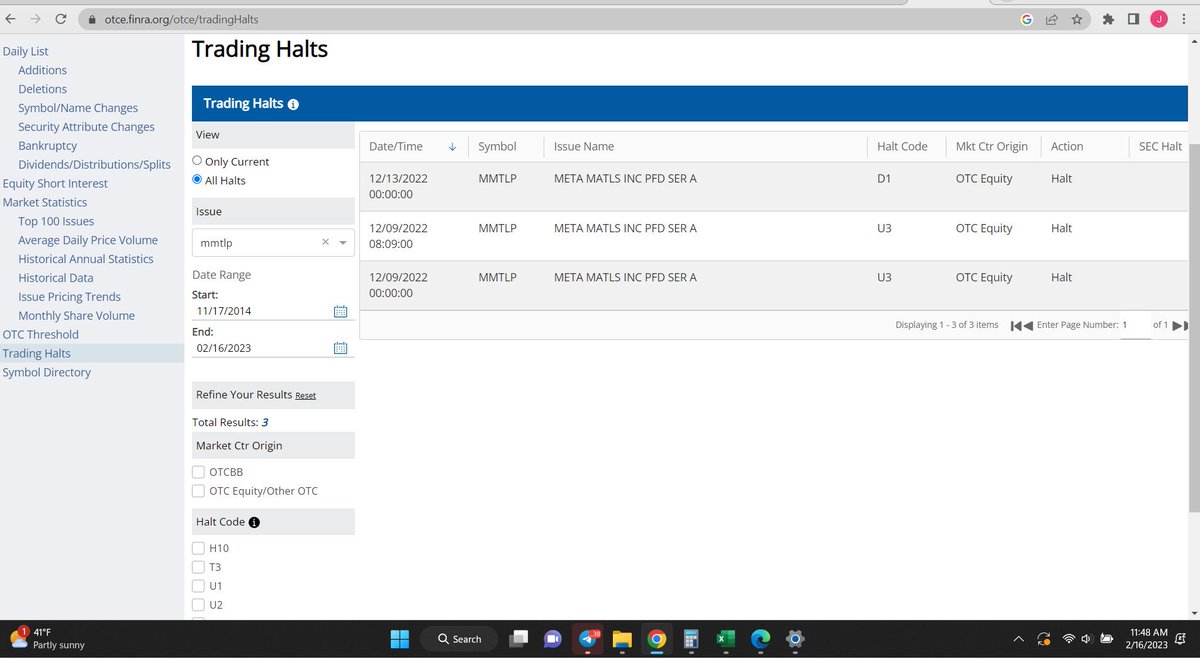Select the Only Current radio button
This screenshot has height=659, width=1200.
click(x=197, y=161)
